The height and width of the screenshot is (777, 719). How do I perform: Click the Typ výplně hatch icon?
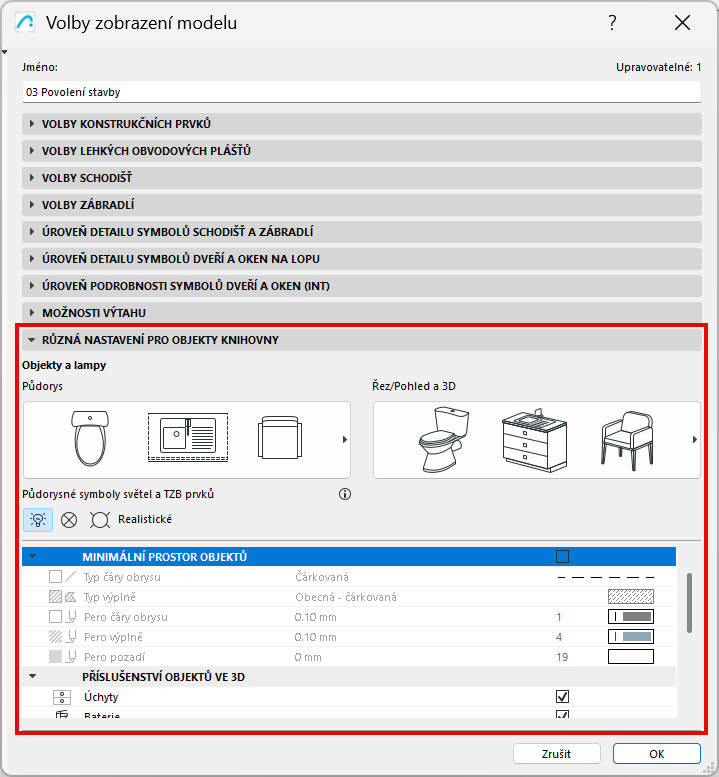pyautogui.click(x=62, y=597)
